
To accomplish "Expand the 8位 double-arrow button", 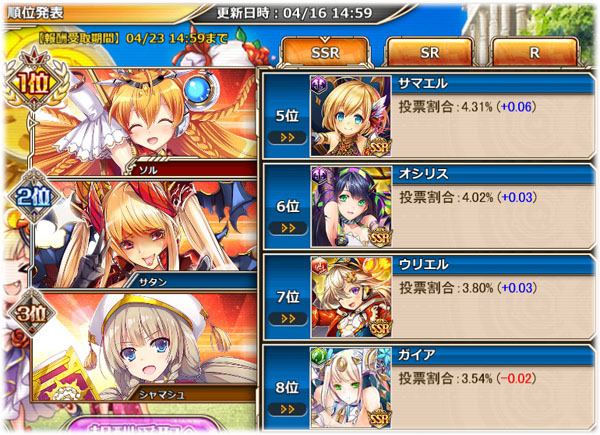I will (x=287, y=409).
